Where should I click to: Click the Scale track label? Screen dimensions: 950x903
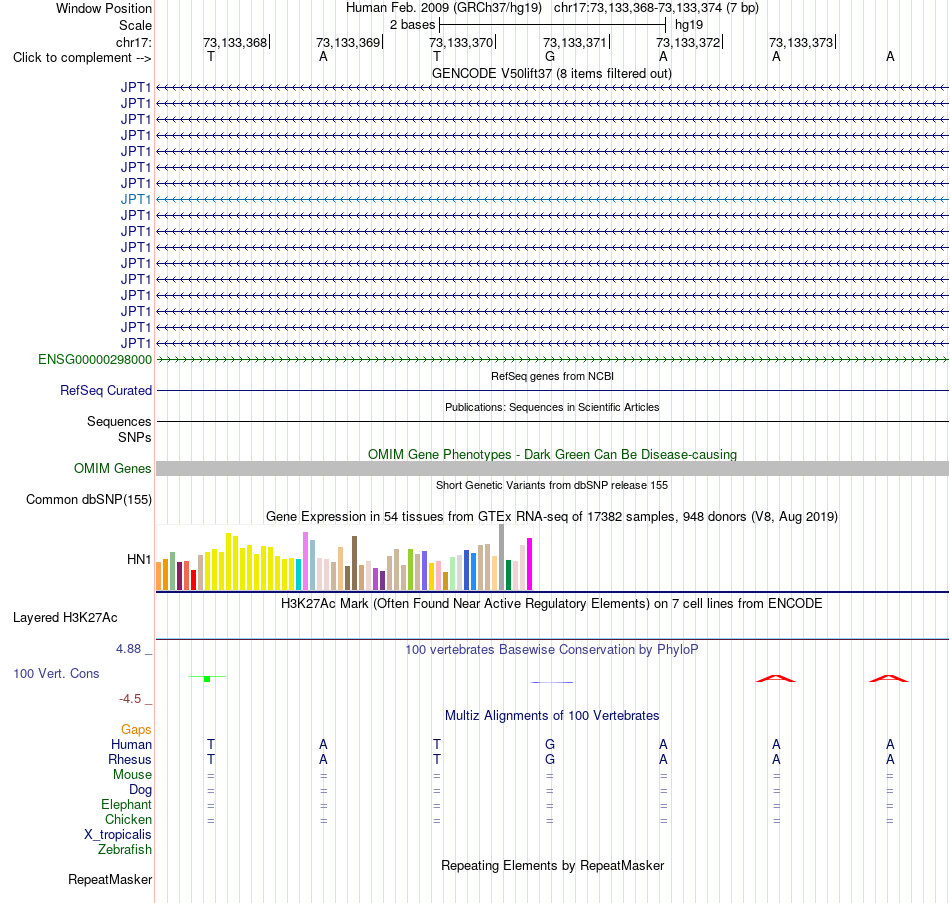pyautogui.click(x=135, y=25)
